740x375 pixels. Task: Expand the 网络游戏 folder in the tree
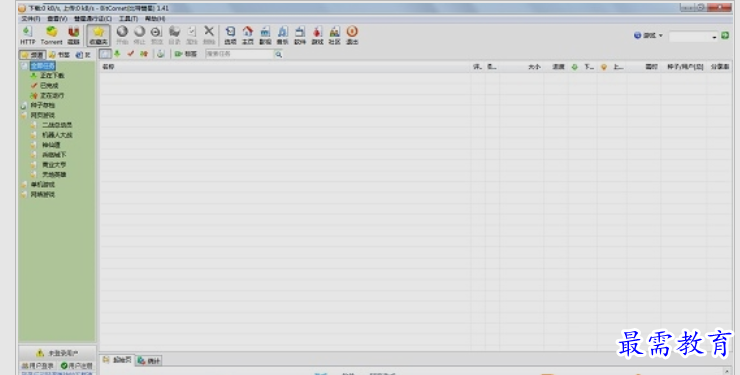(43, 194)
